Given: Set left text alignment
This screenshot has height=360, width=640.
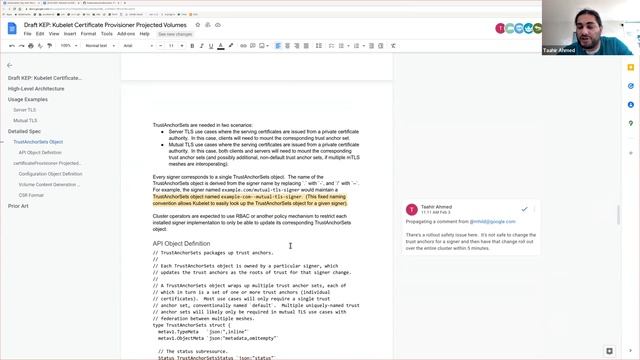Looking at the screenshot, I should coord(278,46).
